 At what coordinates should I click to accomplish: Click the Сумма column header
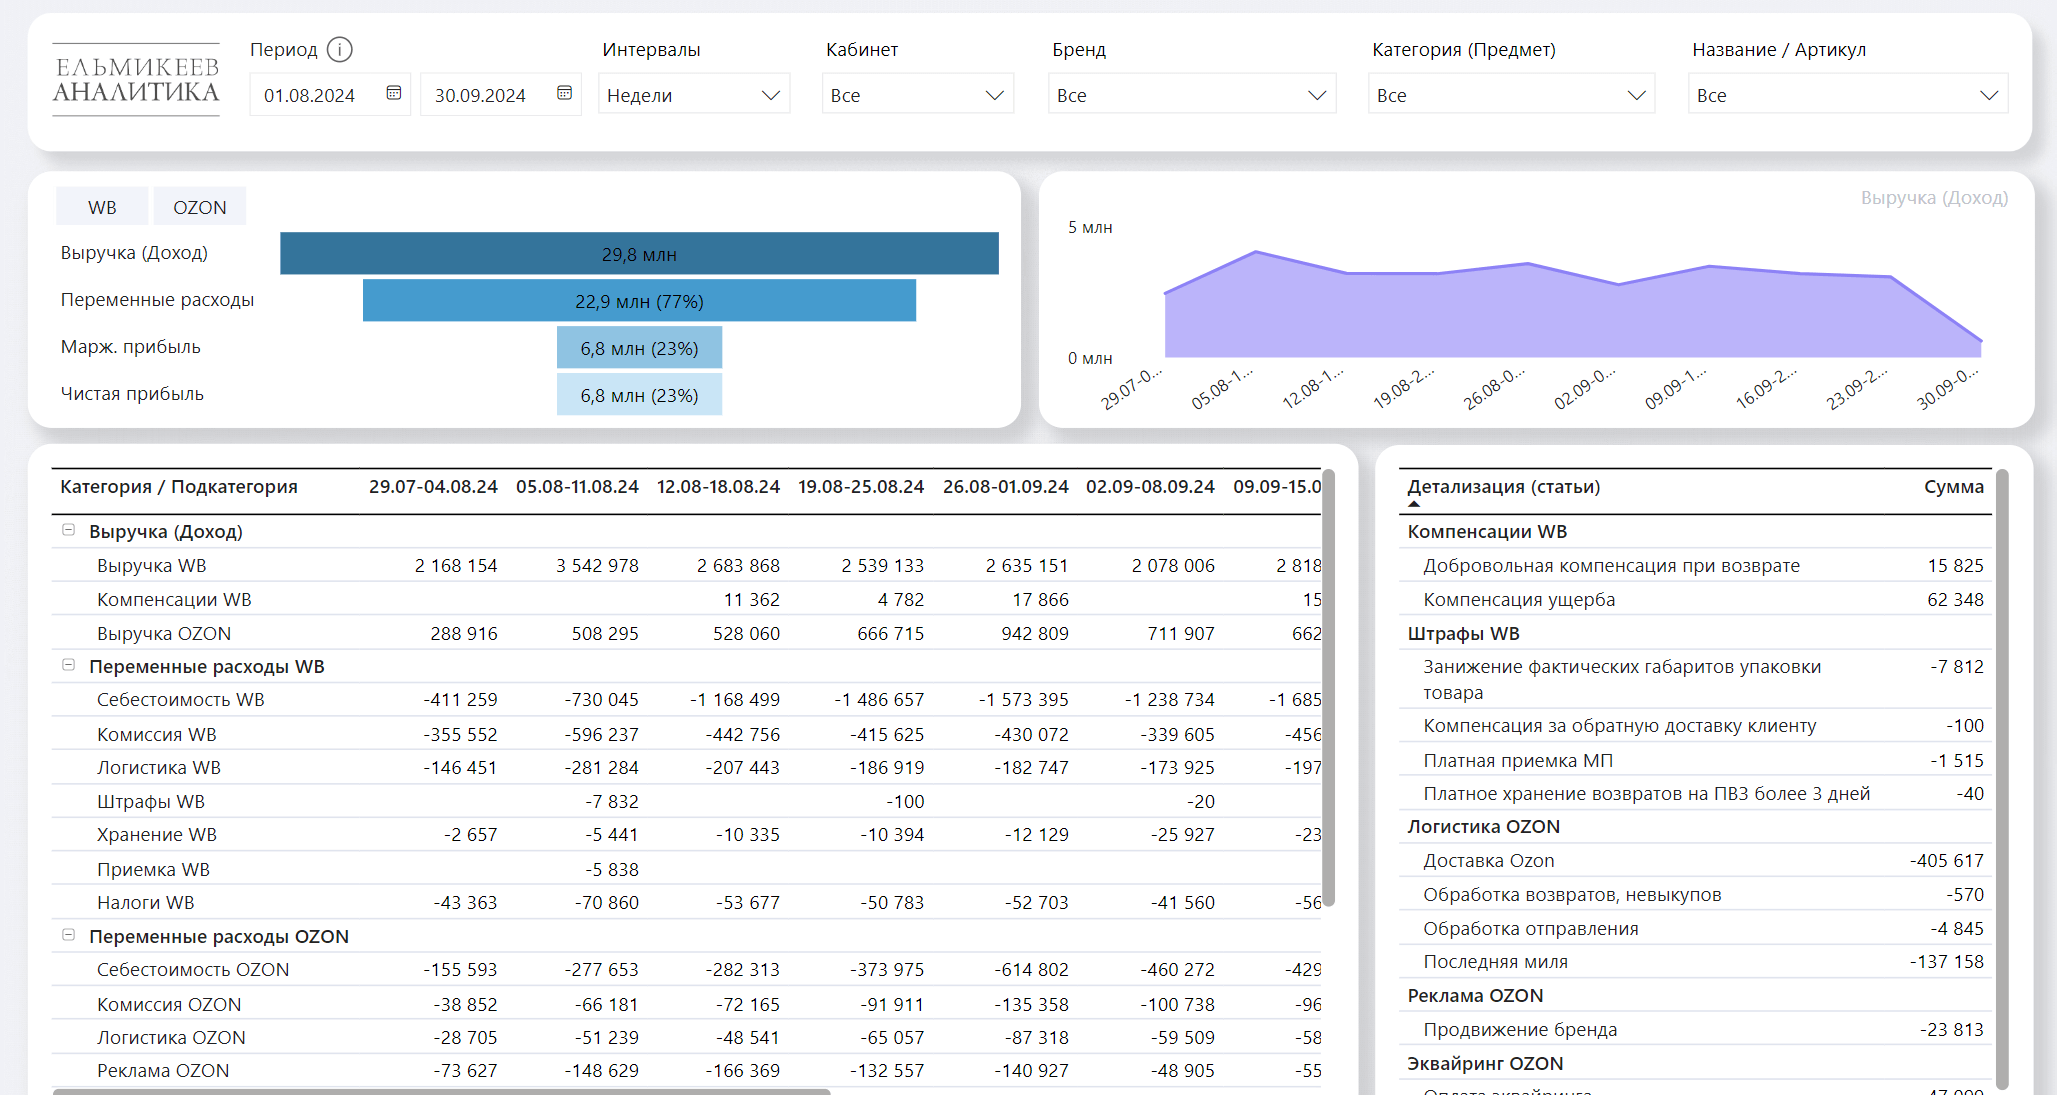(x=1953, y=487)
